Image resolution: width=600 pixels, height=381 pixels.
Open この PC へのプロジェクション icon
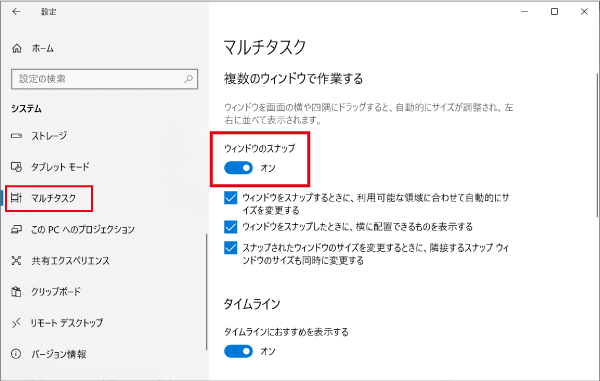click(16, 230)
